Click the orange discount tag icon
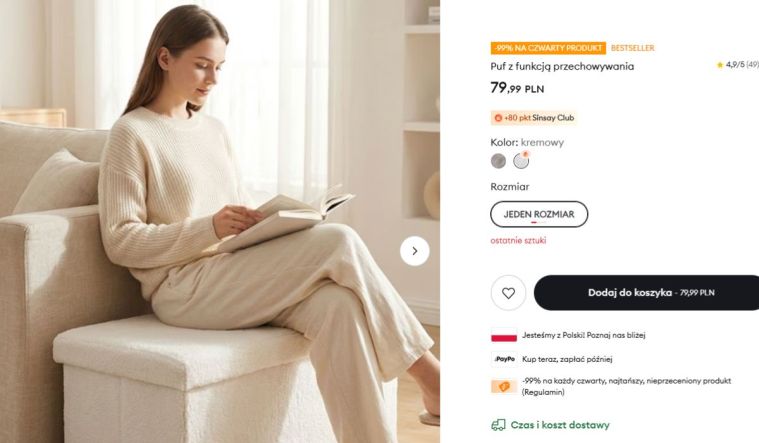759x443 pixels. 504,386
